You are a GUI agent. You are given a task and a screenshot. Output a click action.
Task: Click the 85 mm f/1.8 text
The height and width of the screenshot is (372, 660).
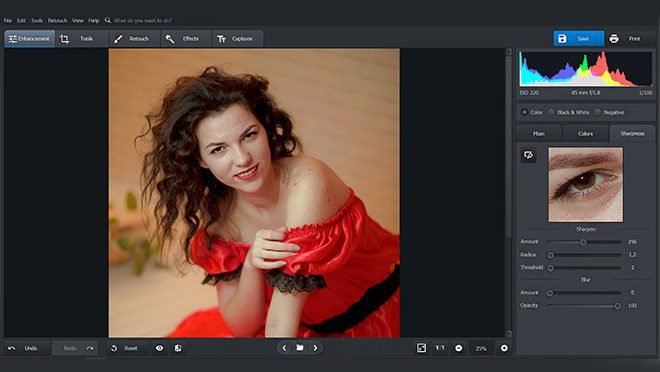click(x=586, y=93)
